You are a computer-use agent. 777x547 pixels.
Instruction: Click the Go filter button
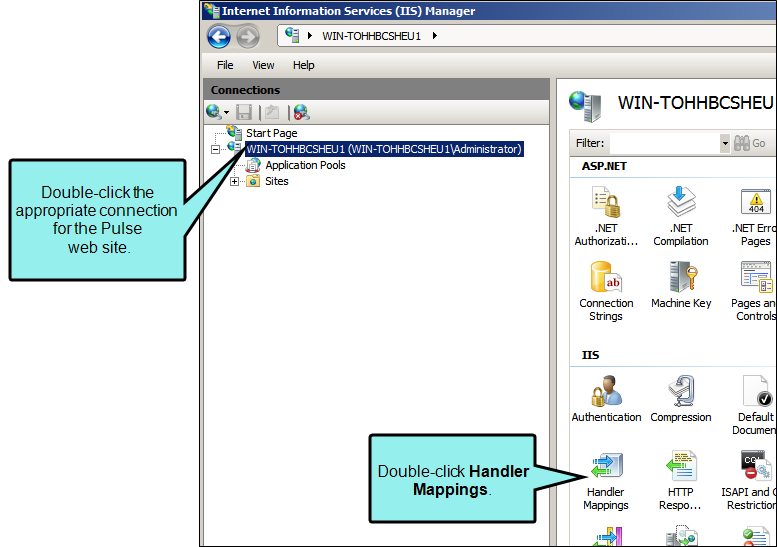pos(750,143)
